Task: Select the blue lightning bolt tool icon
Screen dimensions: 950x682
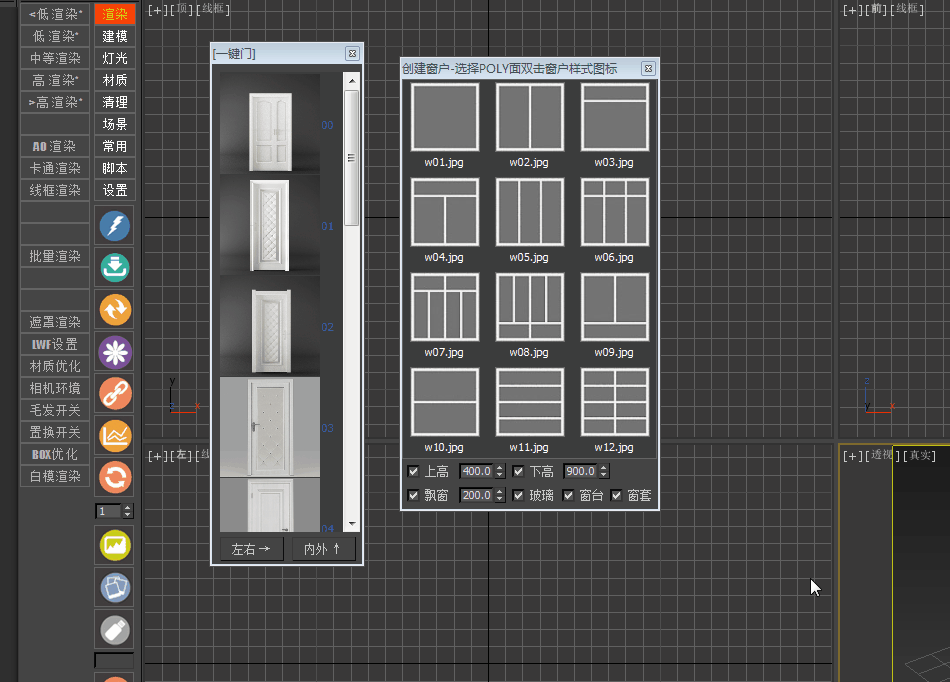Action: click(114, 226)
